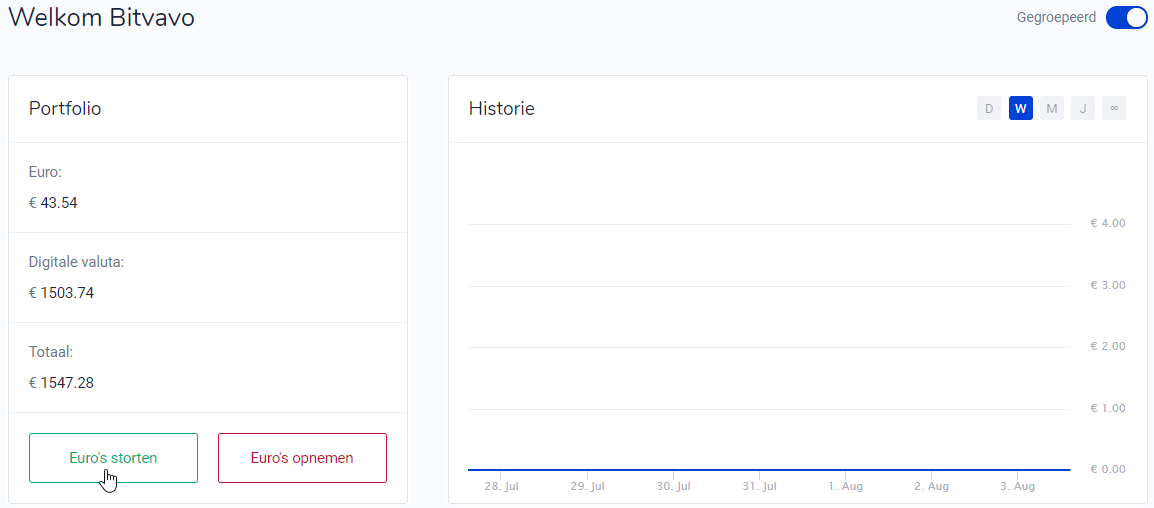Select the D day history range
This screenshot has width=1154, height=508.
click(x=989, y=108)
